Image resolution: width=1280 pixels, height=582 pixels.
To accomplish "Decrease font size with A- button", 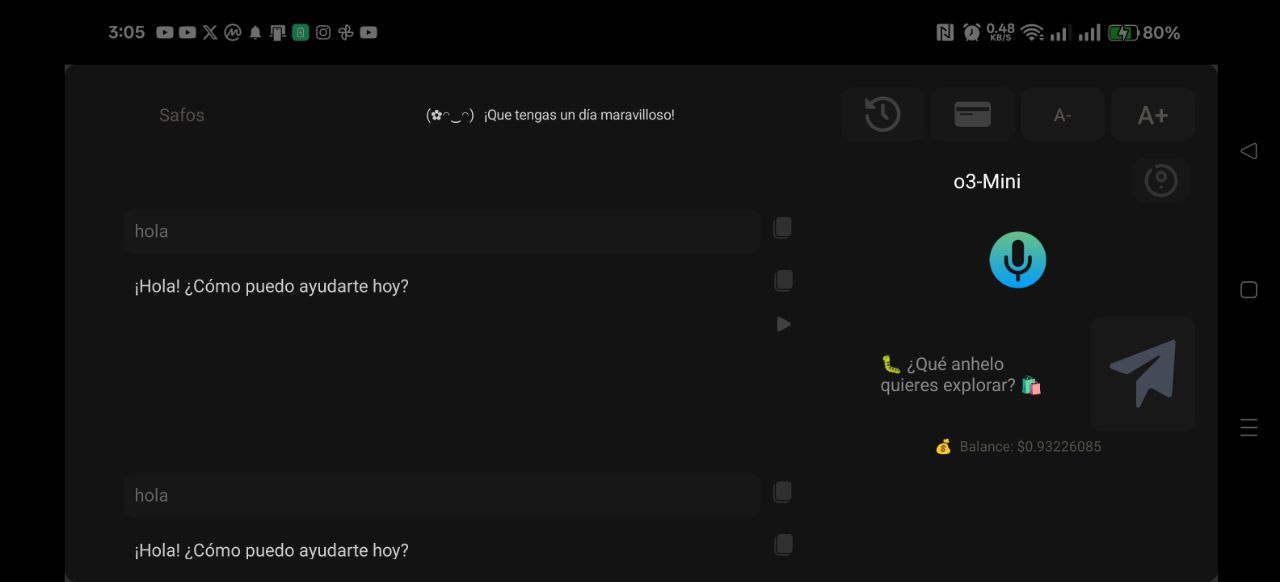I will coord(1062,114).
